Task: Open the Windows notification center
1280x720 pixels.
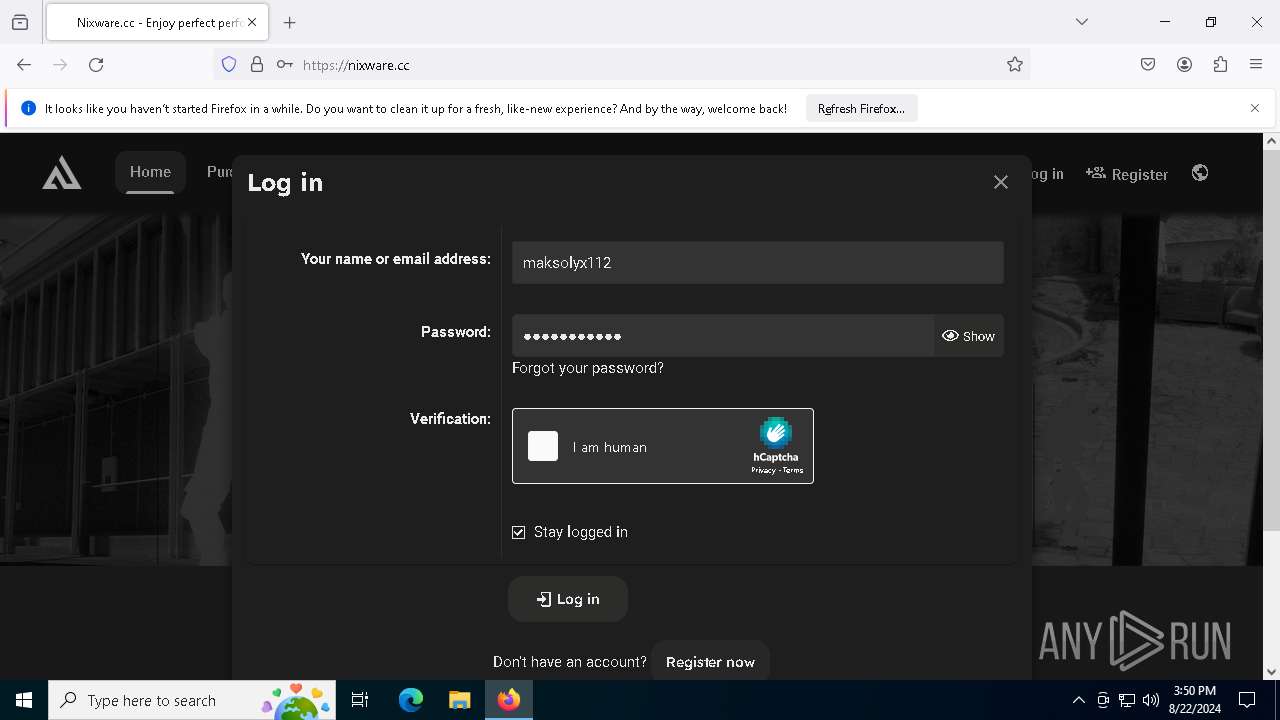Action: (x=1247, y=700)
